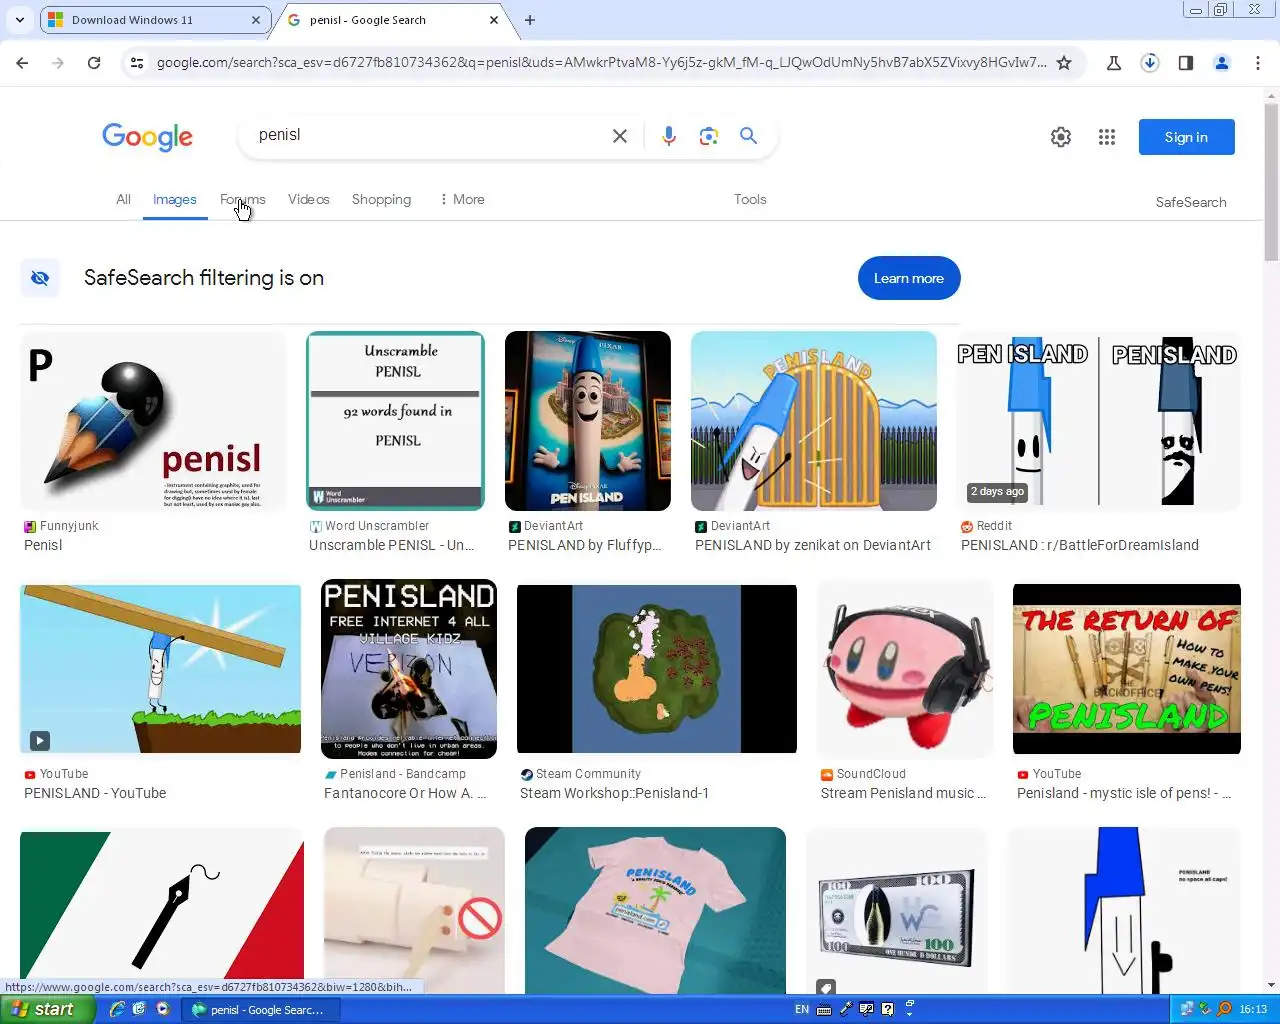Click 'PENISLAND - YouTube' result title

click(95, 793)
